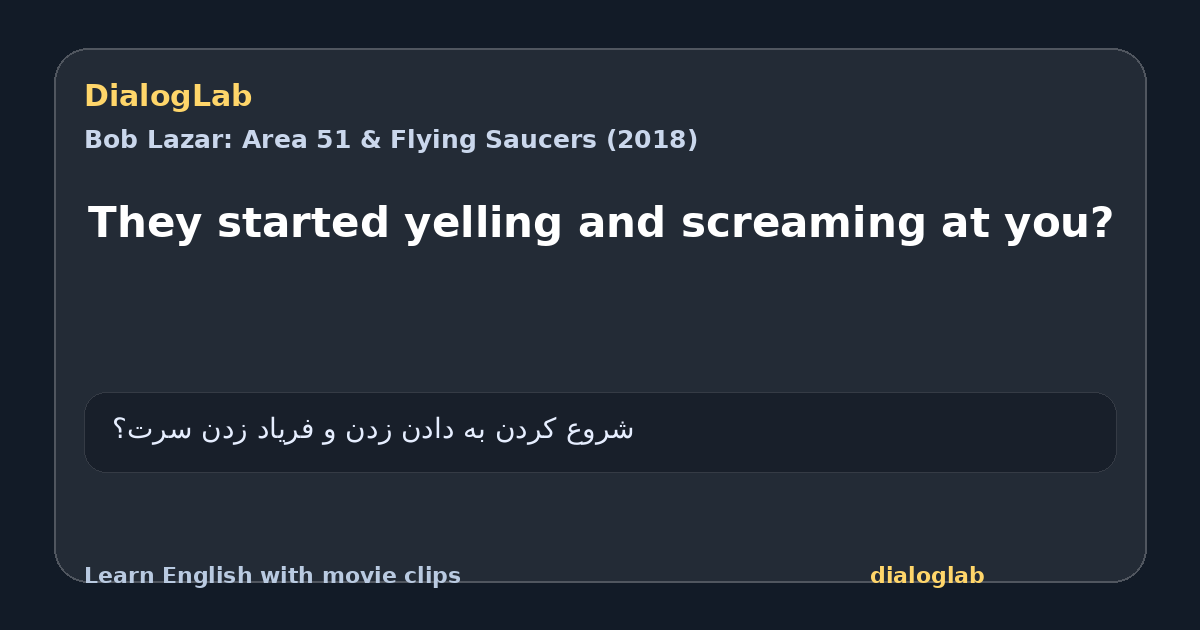1200x630 pixels.
Task: Click the Persian question mark in translation
Action: (119, 430)
